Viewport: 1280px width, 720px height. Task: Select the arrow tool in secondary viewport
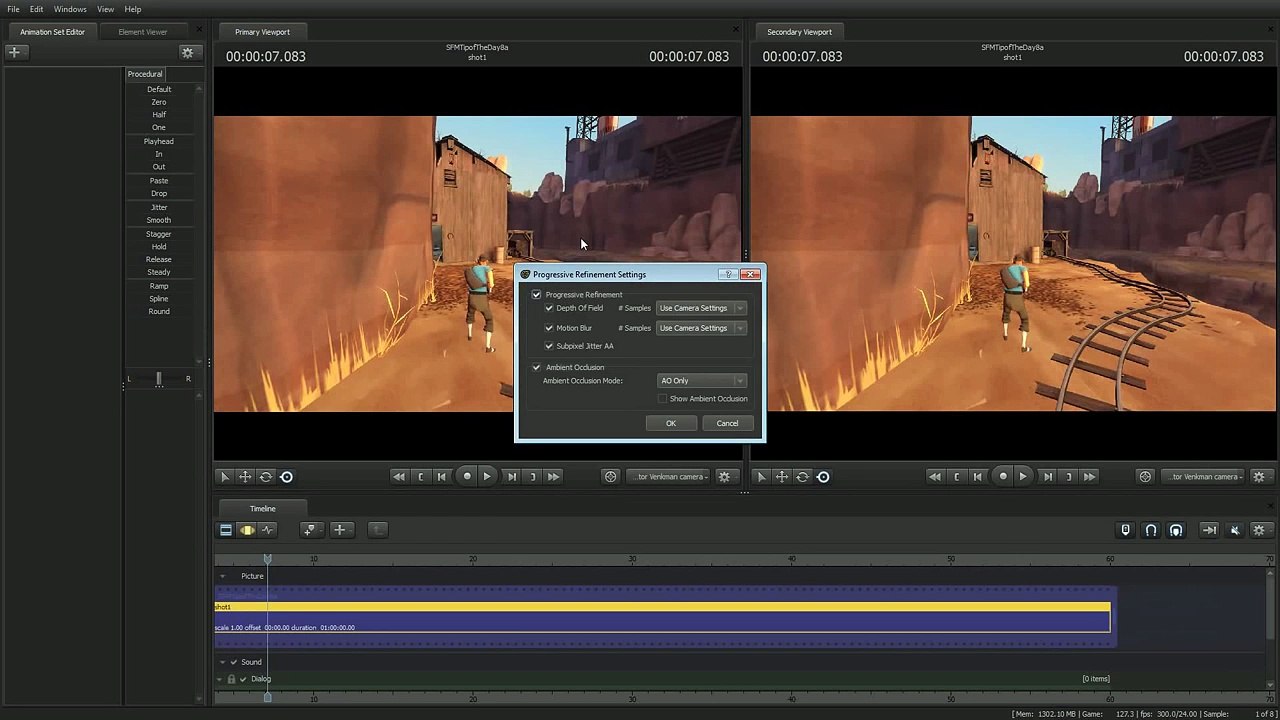tap(761, 477)
